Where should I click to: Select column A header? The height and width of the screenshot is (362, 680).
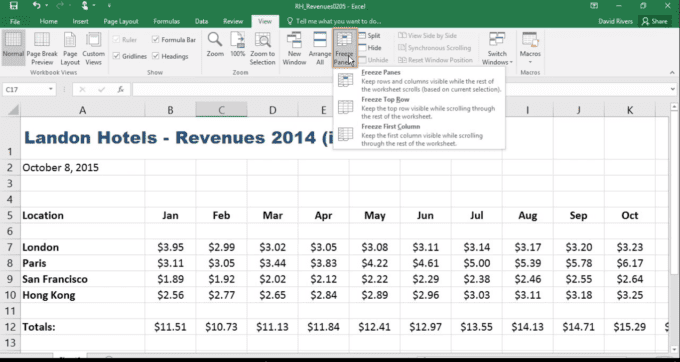pyautogui.click(x=82, y=110)
